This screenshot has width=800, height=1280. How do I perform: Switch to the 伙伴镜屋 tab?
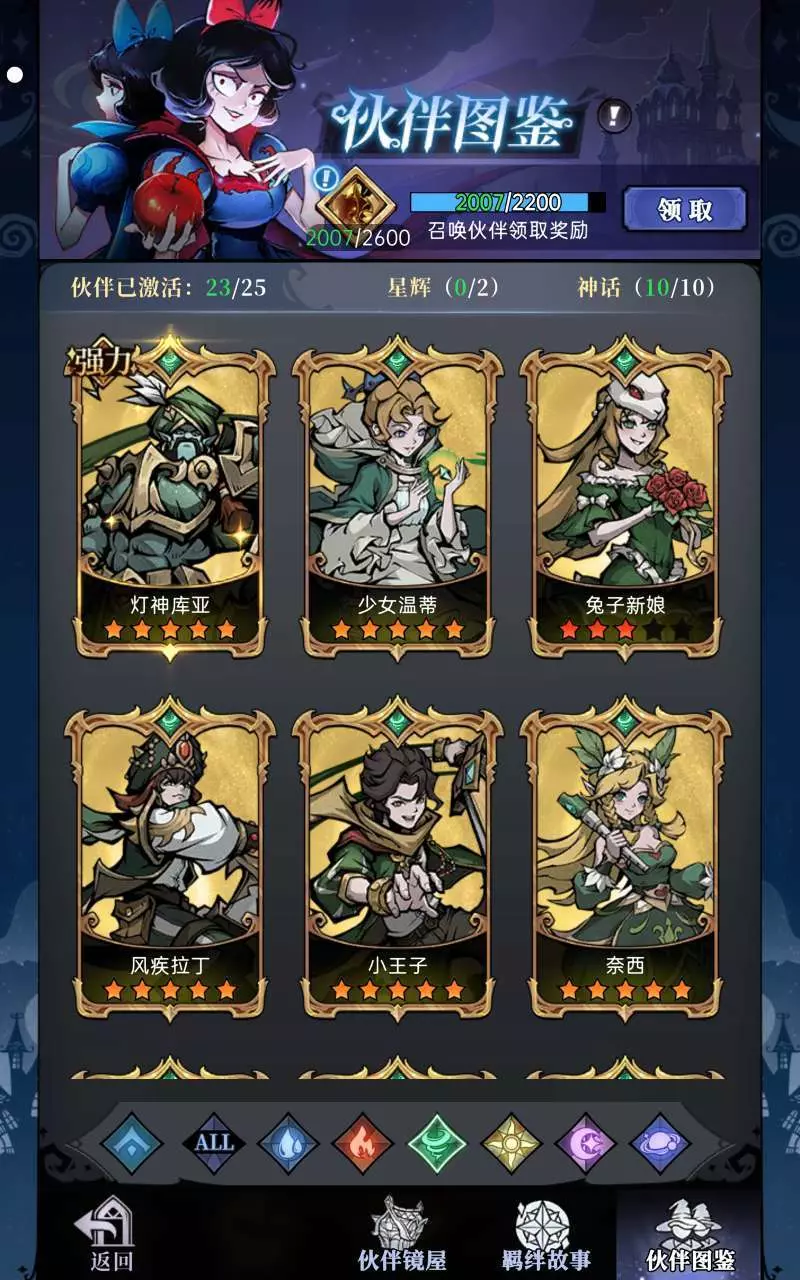[x=402, y=1234]
